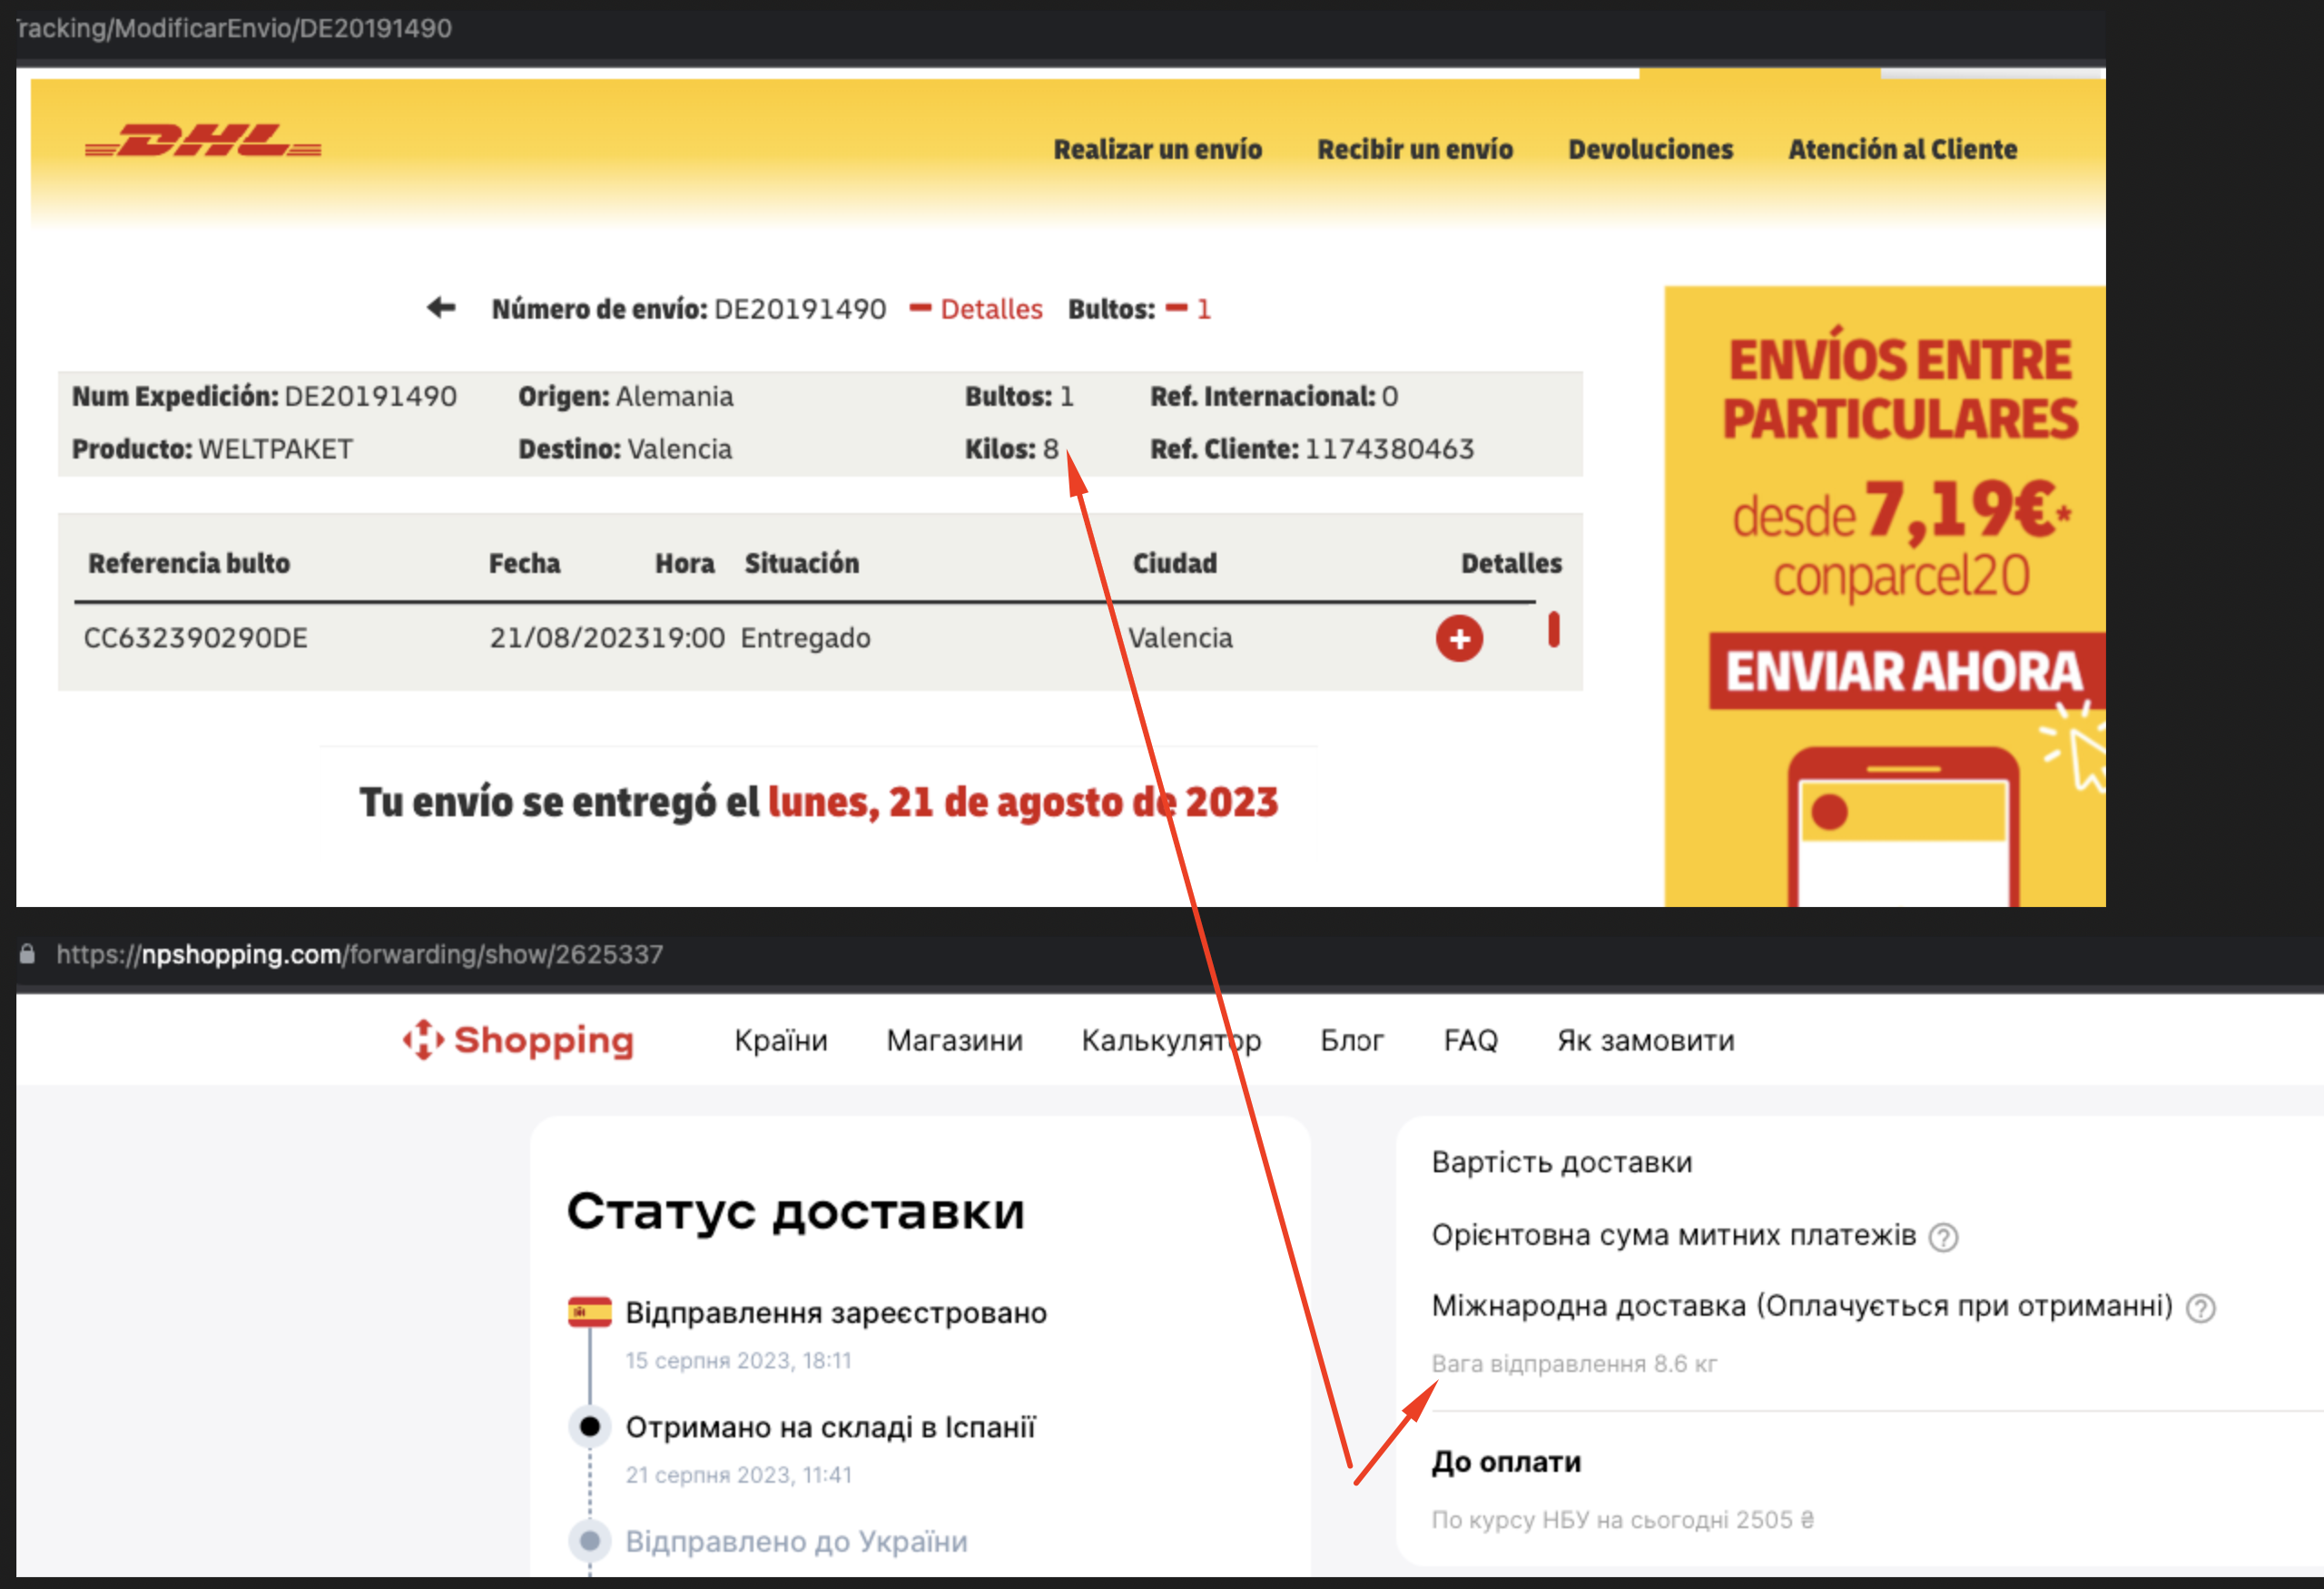The width and height of the screenshot is (2324, 1589).
Task: Click the lock icon in address bar
Action: point(27,954)
